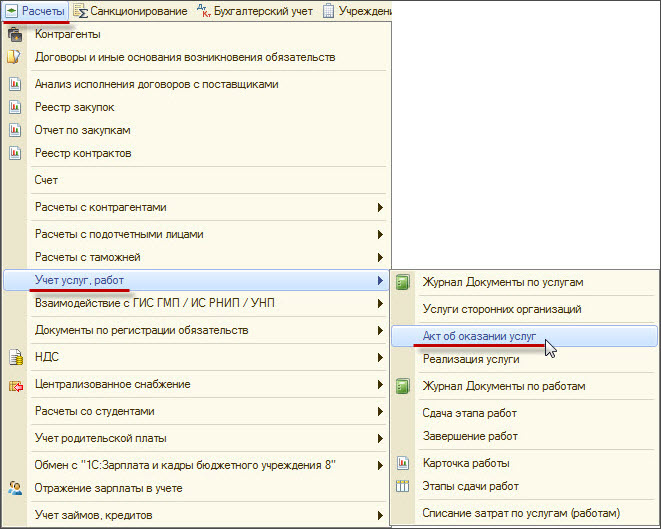
Task: Expand Документы по регистрации обязательств arrow
Action: tap(380, 330)
